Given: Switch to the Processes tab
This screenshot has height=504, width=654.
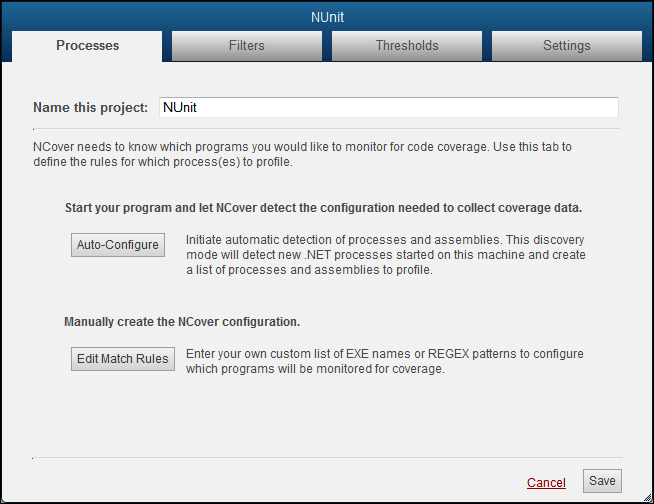Looking at the screenshot, I should tap(87, 45).
